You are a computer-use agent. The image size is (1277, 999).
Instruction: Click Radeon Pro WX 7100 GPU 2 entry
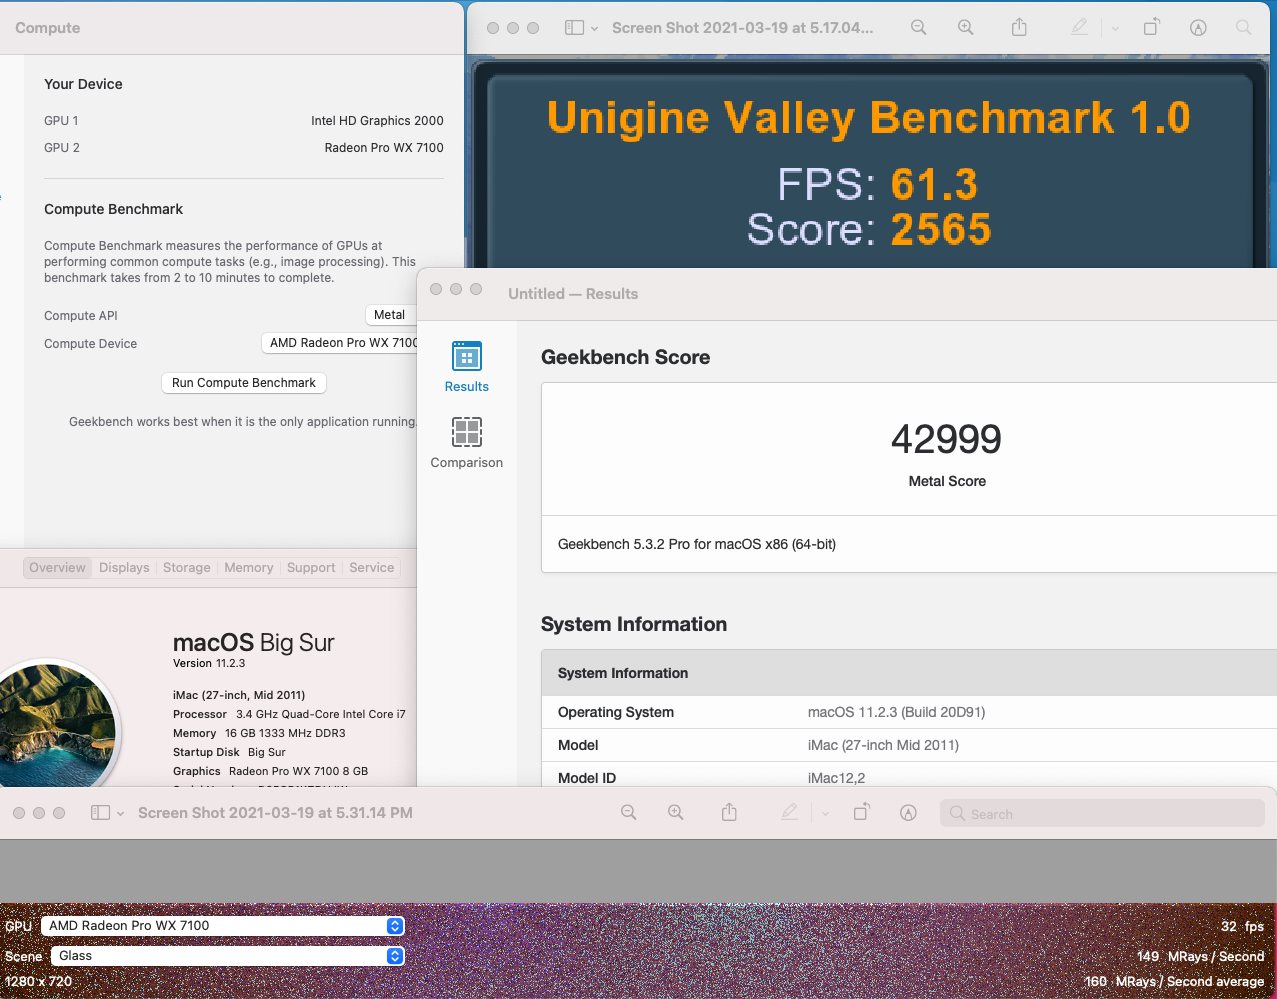[x=384, y=147]
